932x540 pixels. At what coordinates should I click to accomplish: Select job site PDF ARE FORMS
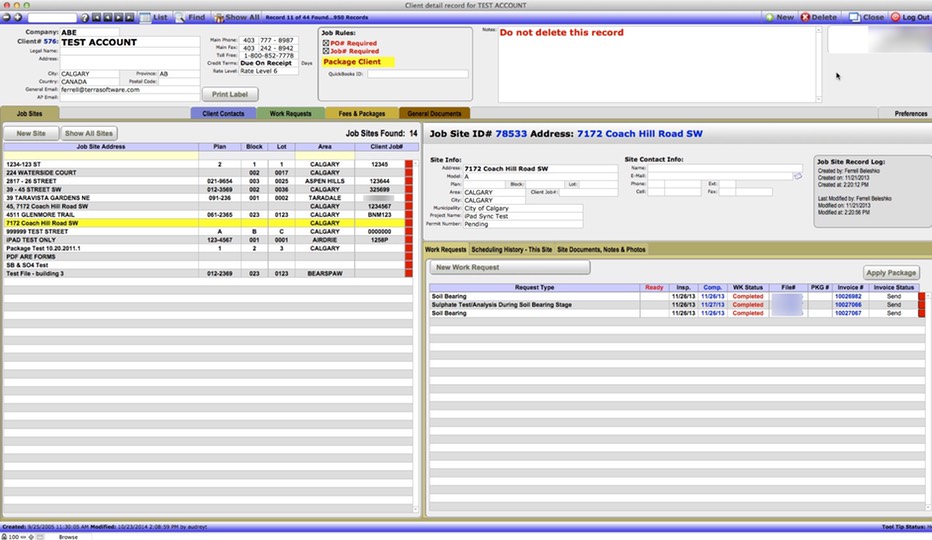pos(204,256)
